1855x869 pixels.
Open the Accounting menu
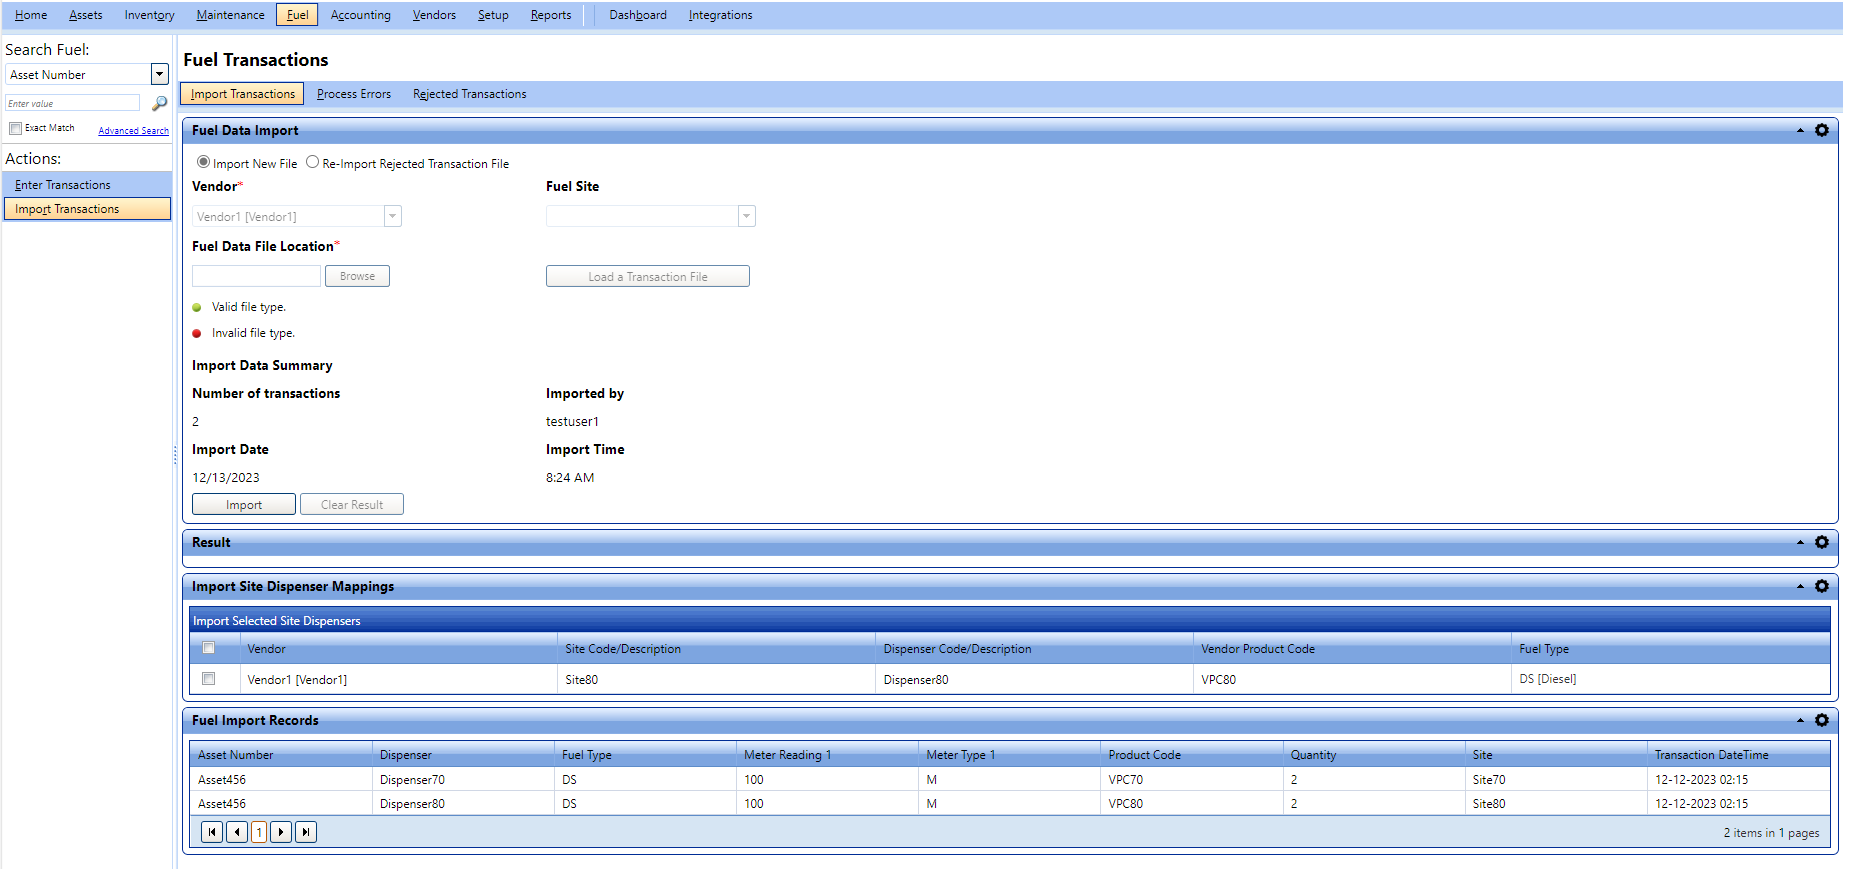(361, 15)
